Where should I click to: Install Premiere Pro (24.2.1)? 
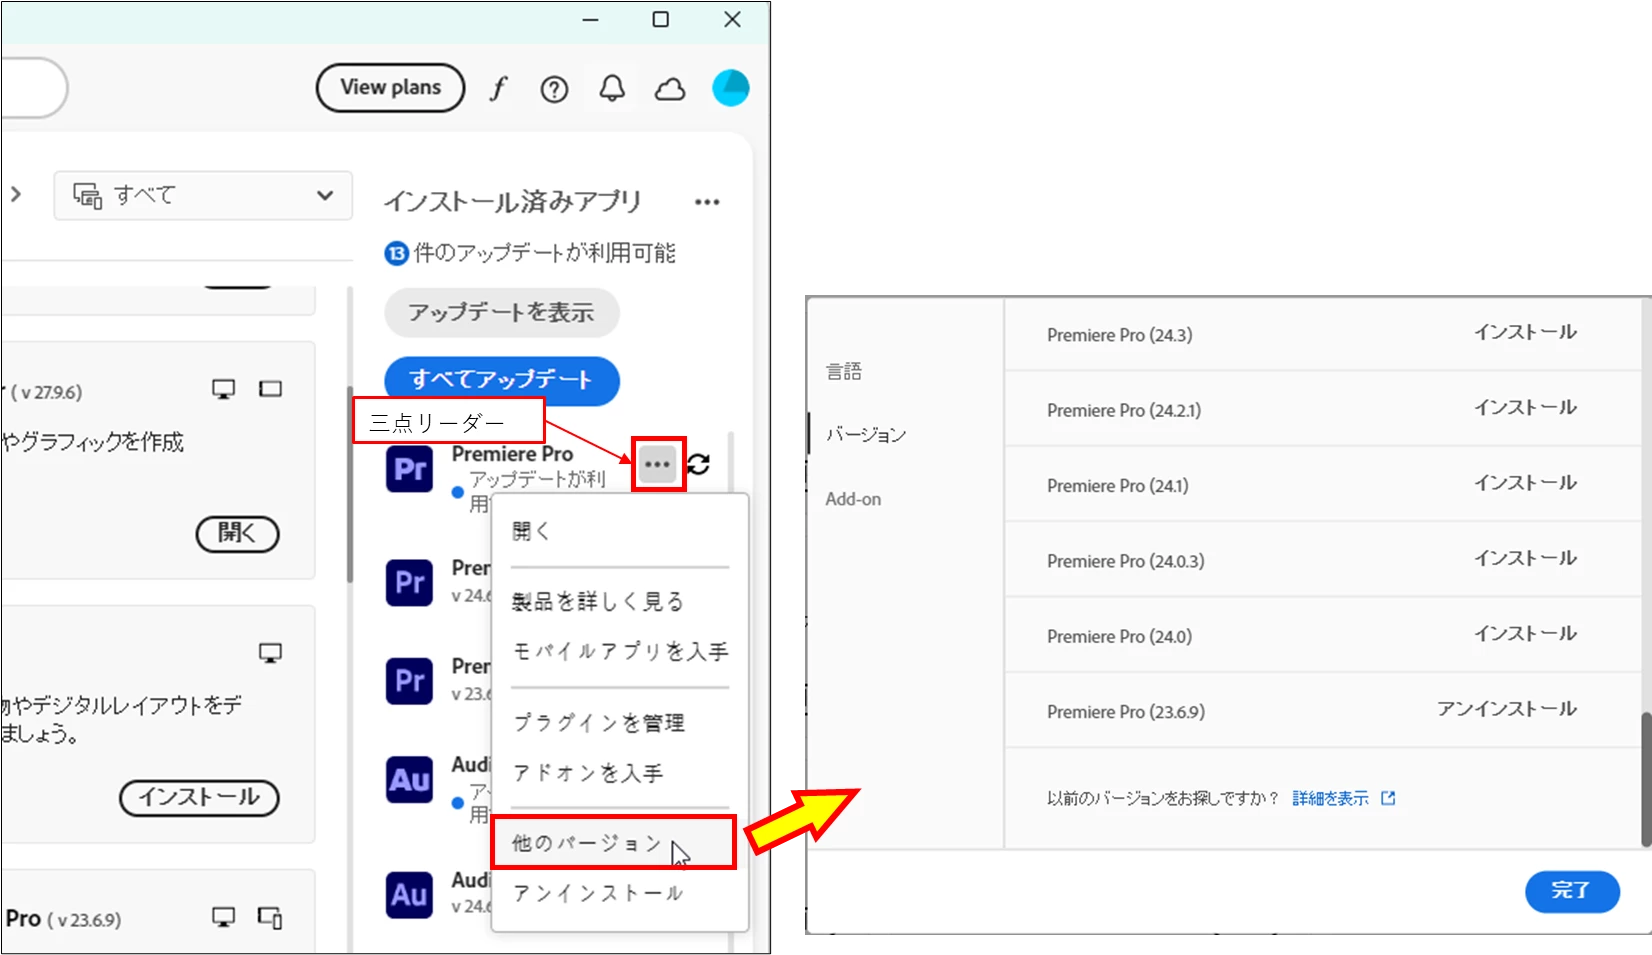coord(1525,408)
